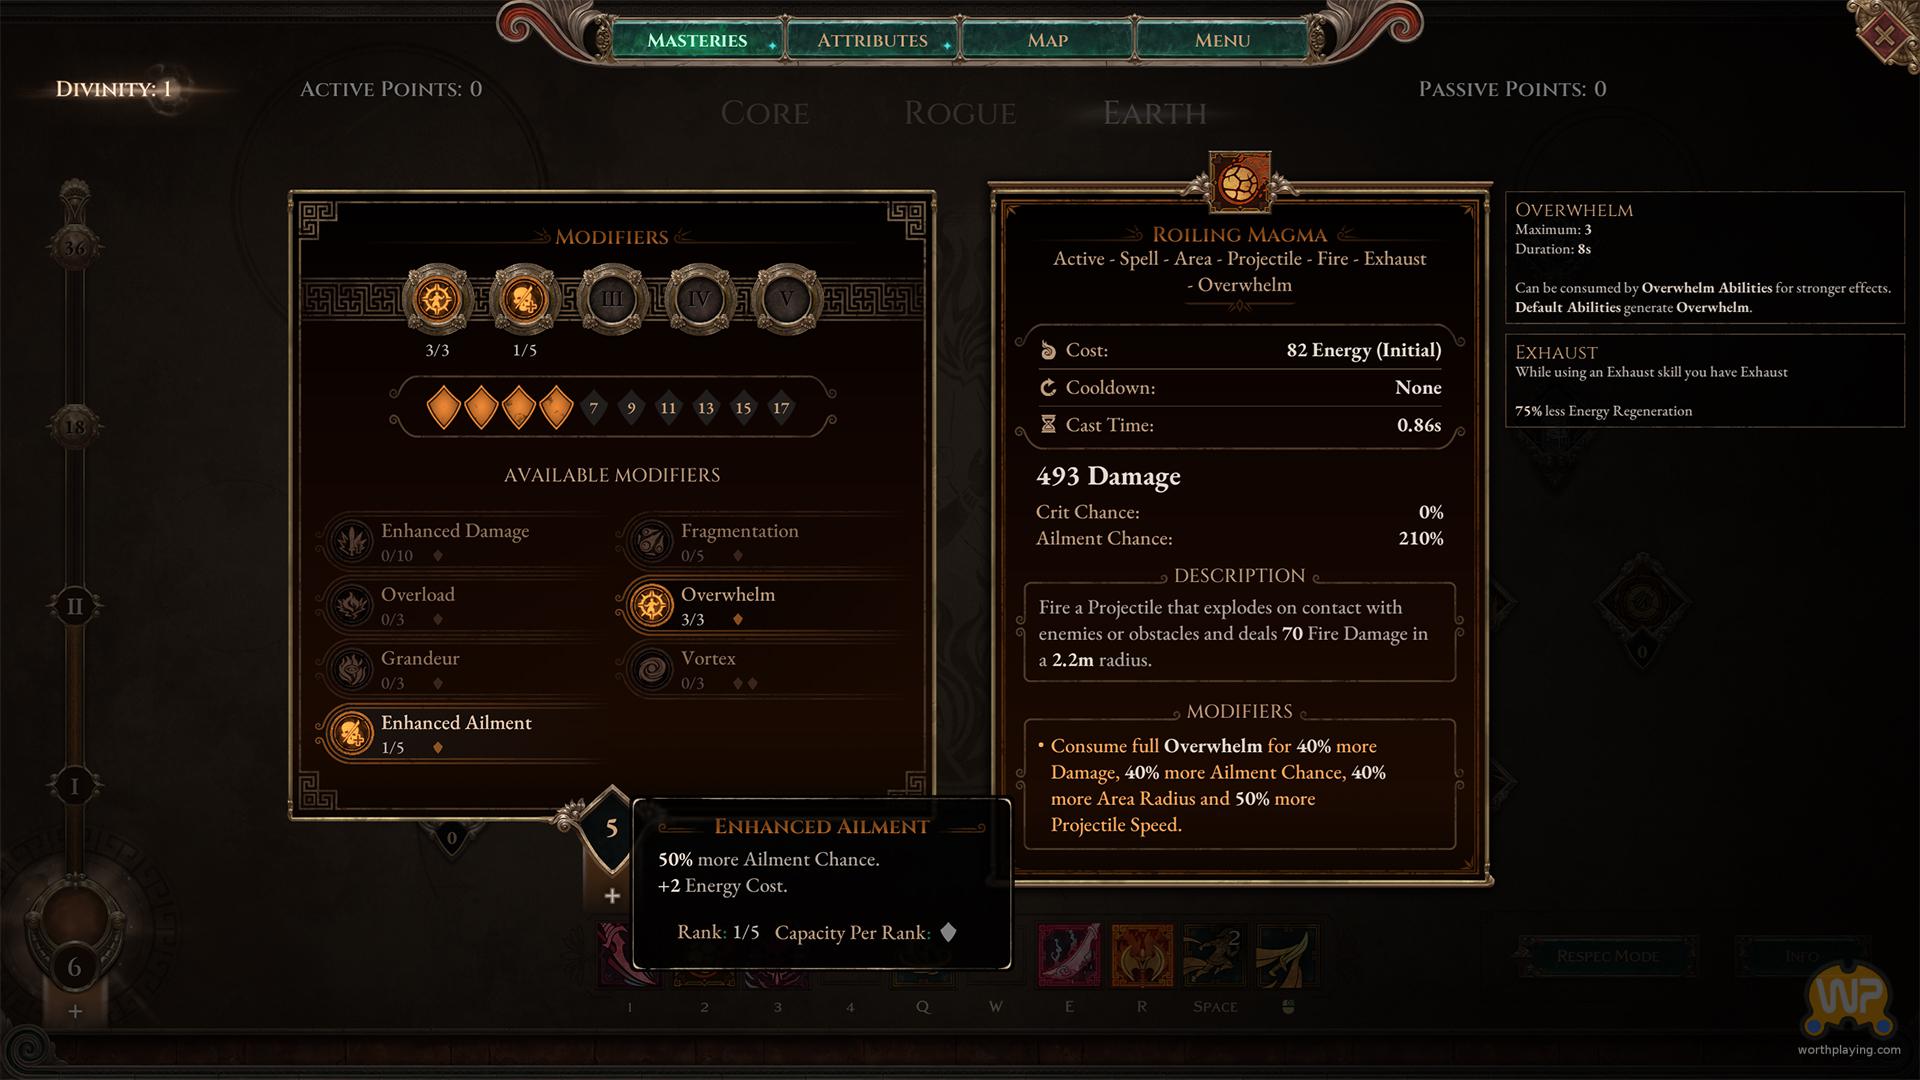Viewport: 1920px width, 1080px height.
Task: Select the Enhanced Ailment modifier slot icon
Action: click(x=524, y=299)
